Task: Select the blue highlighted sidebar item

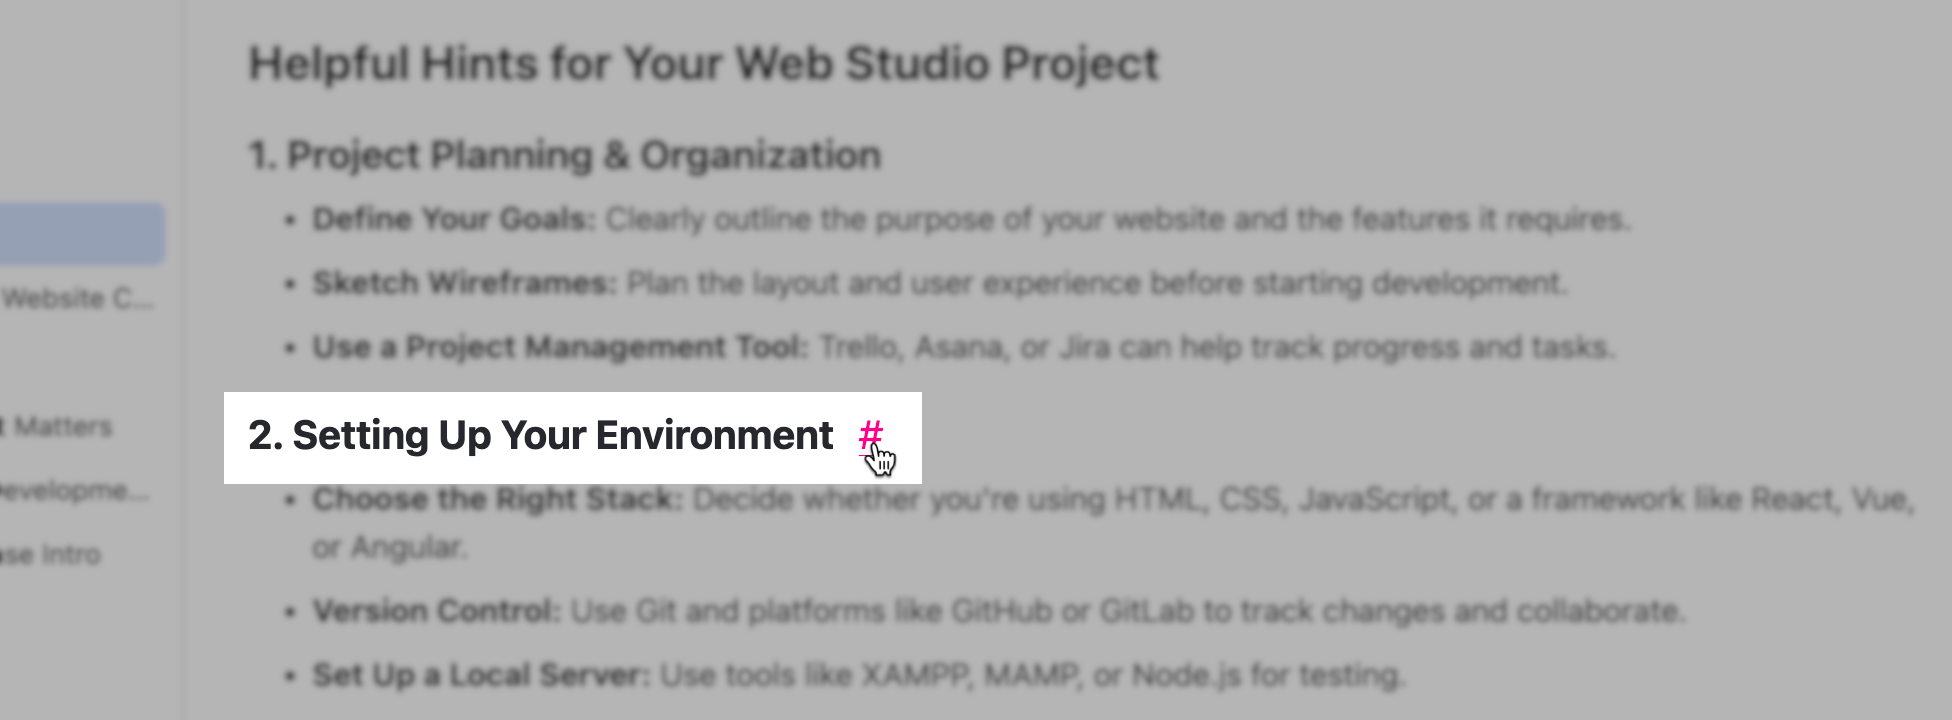Action: 80,234
